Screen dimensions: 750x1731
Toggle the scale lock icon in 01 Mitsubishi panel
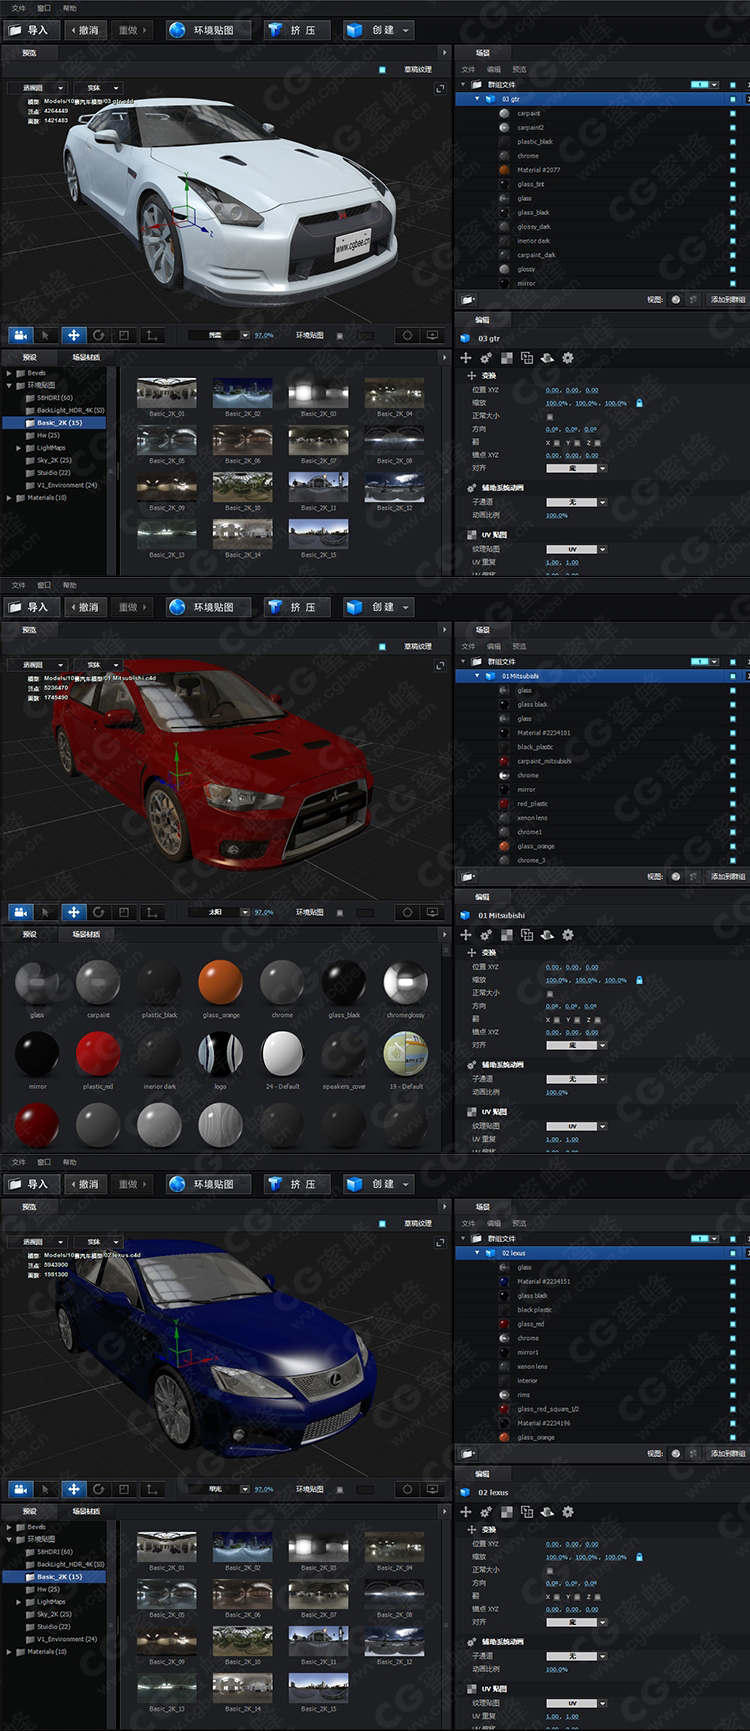pyautogui.click(x=639, y=980)
